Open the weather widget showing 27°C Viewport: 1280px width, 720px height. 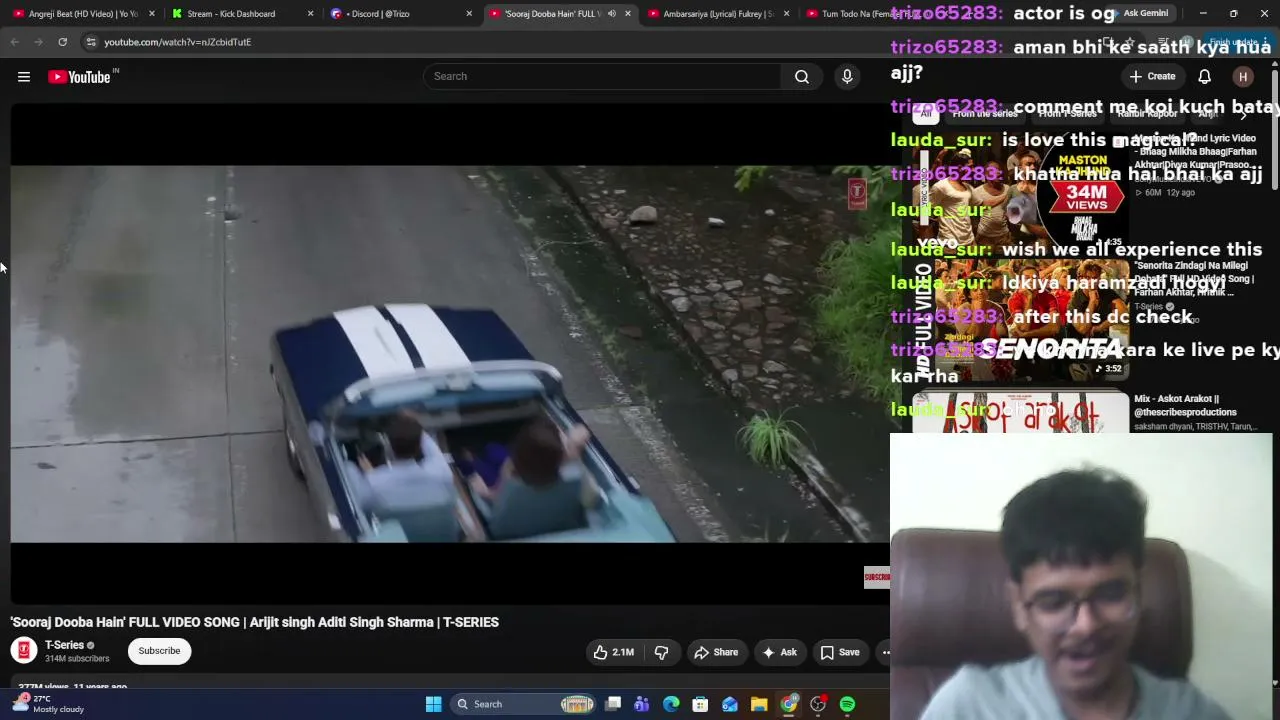click(48, 704)
